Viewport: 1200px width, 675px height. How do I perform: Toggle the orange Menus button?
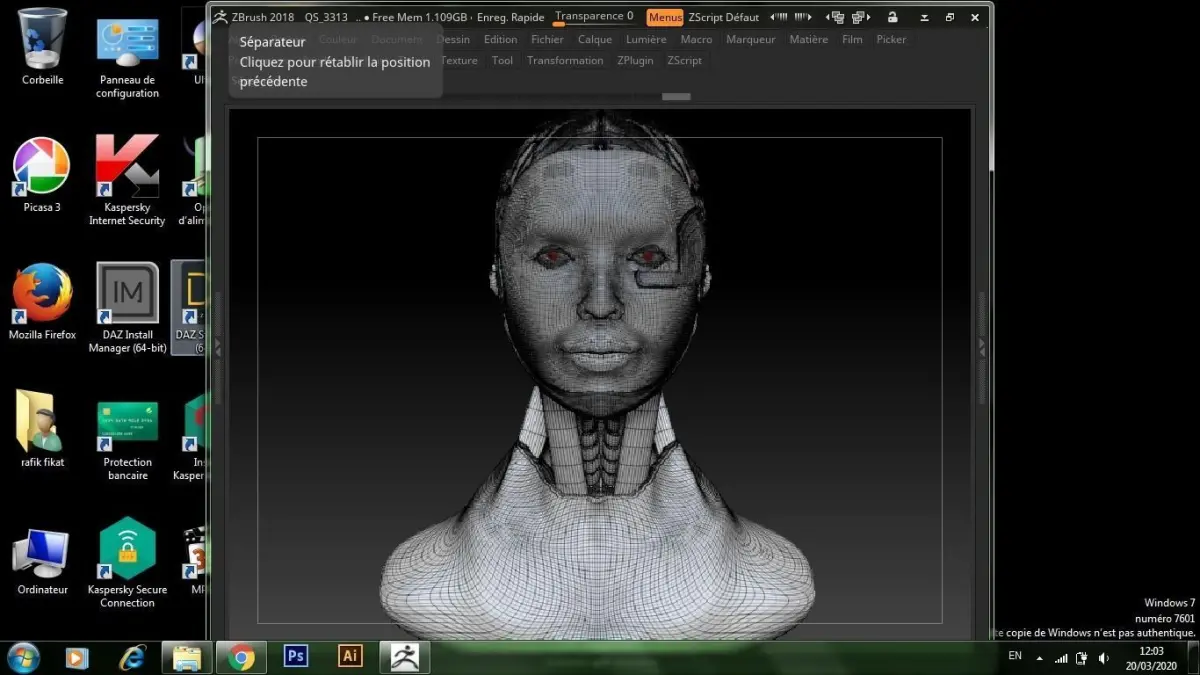click(x=665, y=17)
